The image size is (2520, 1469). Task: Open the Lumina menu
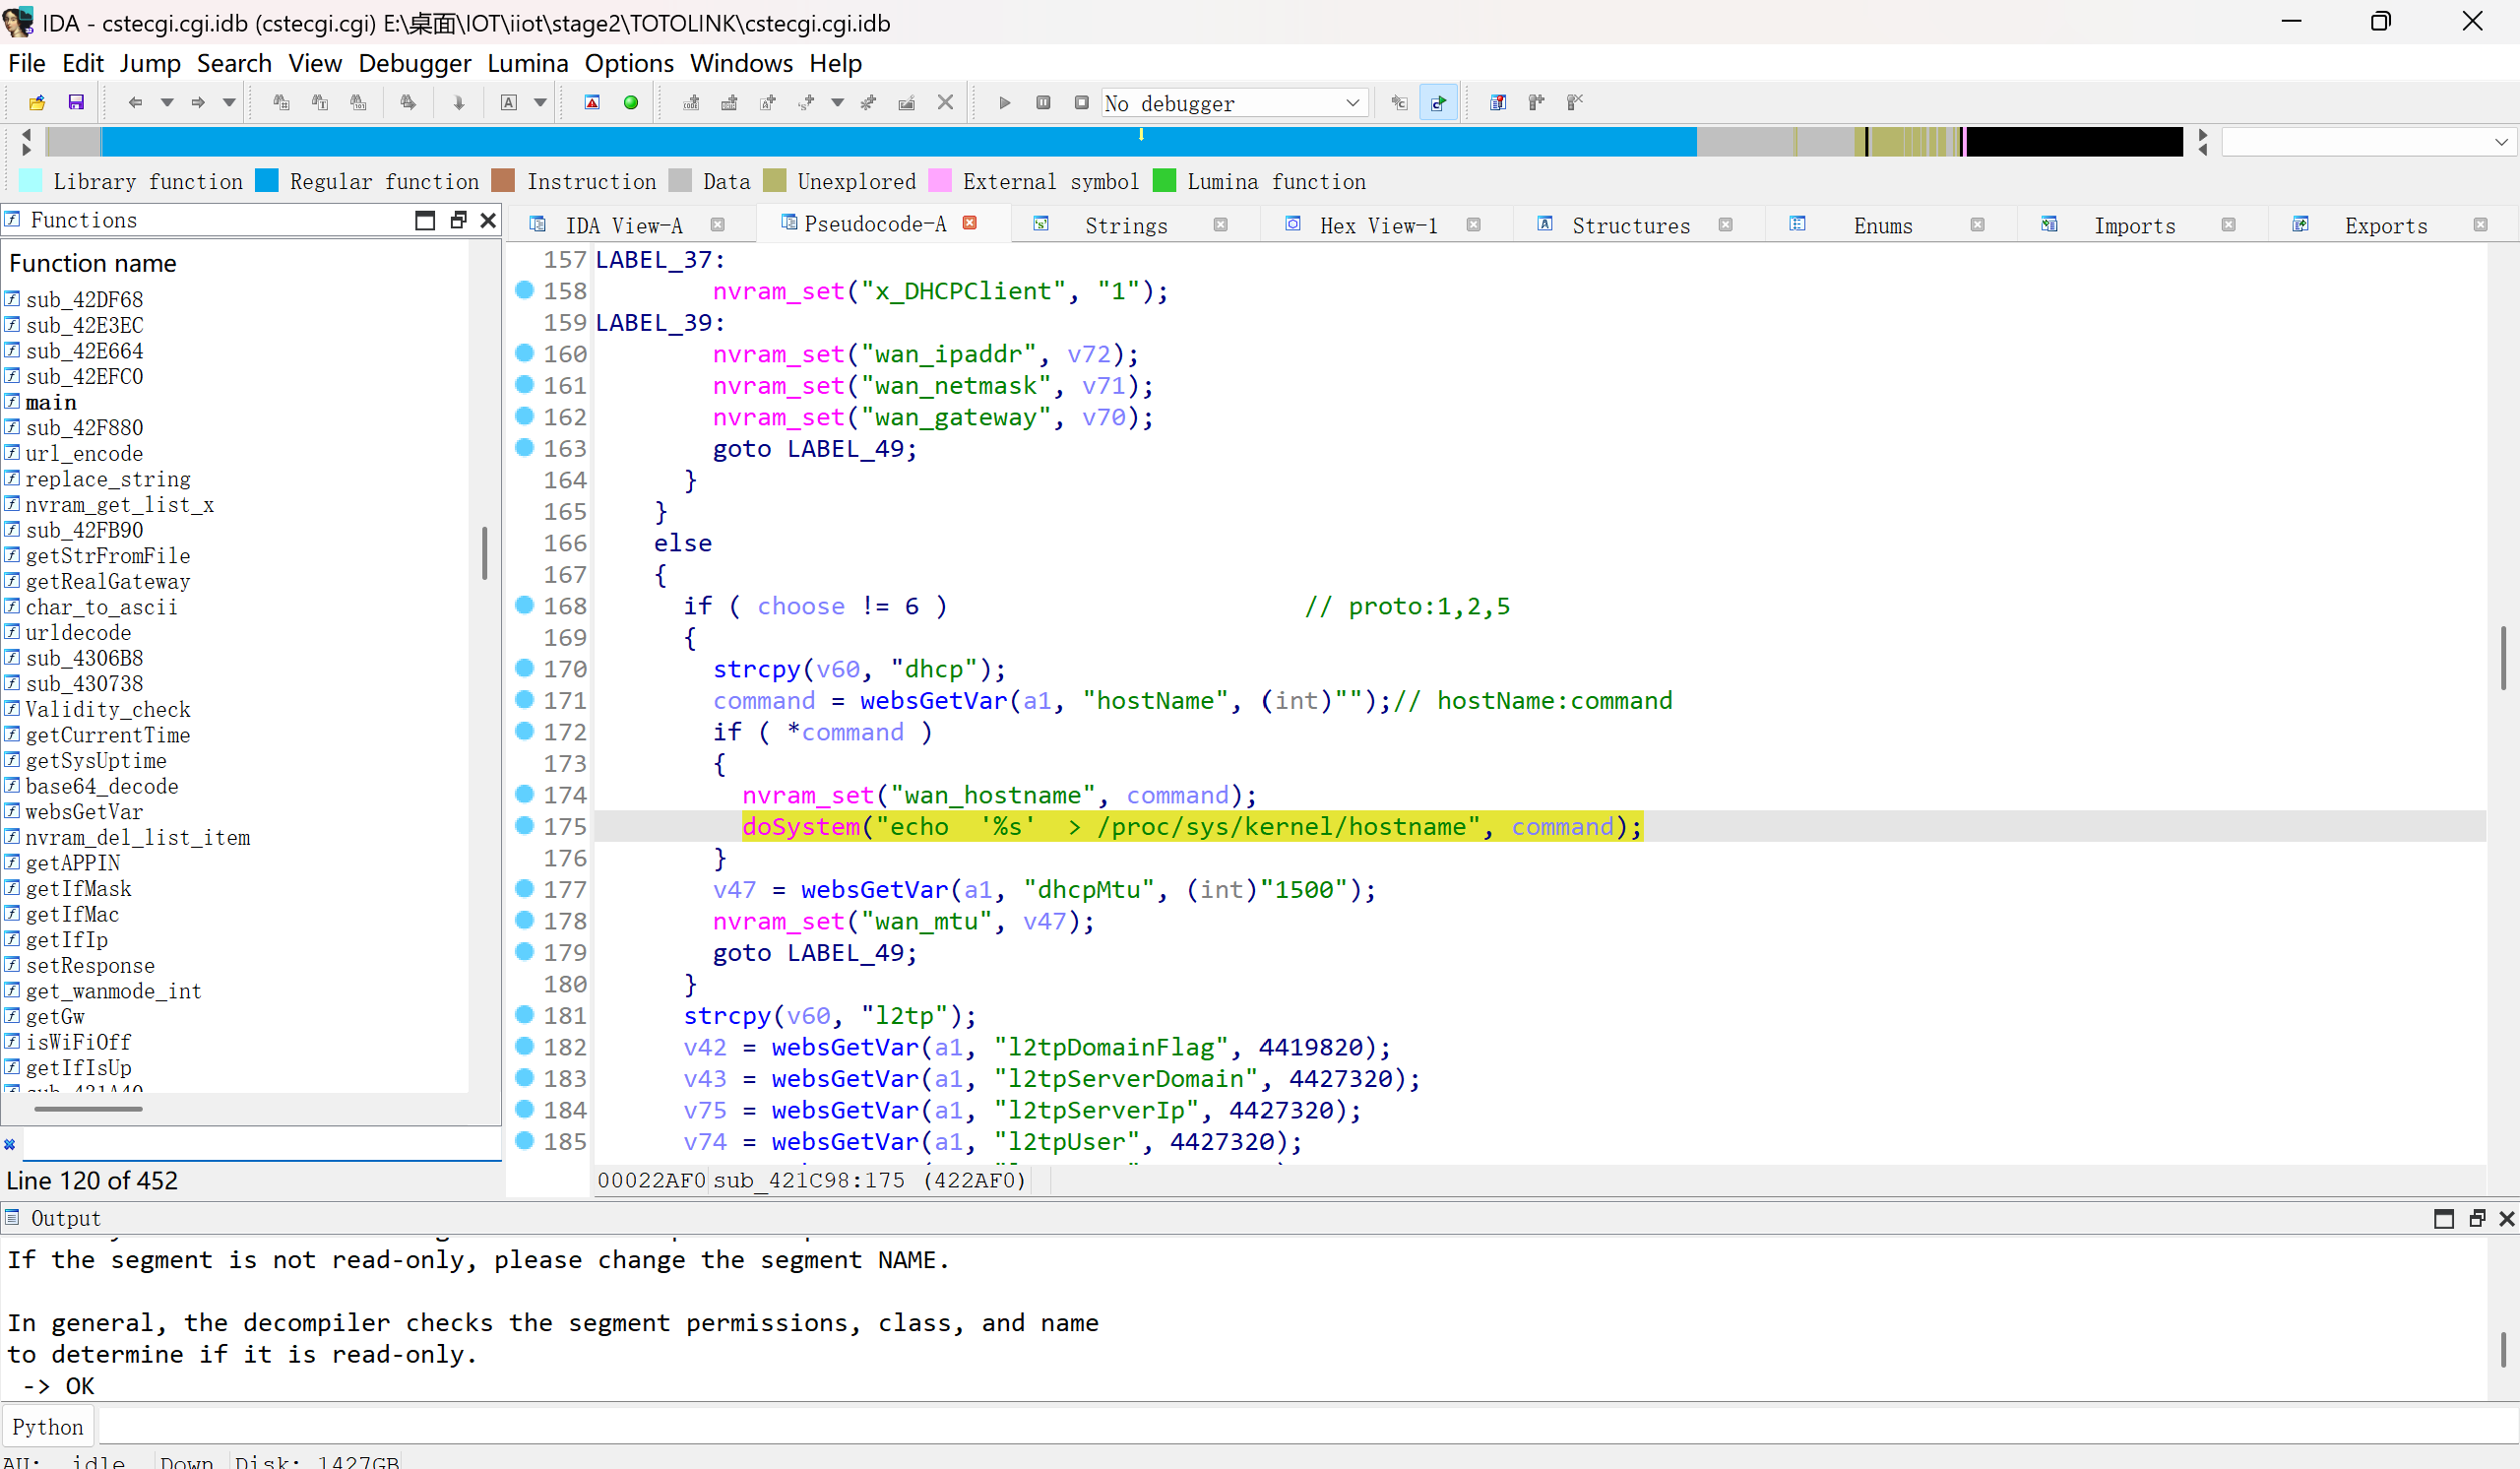tap(527, 63)
